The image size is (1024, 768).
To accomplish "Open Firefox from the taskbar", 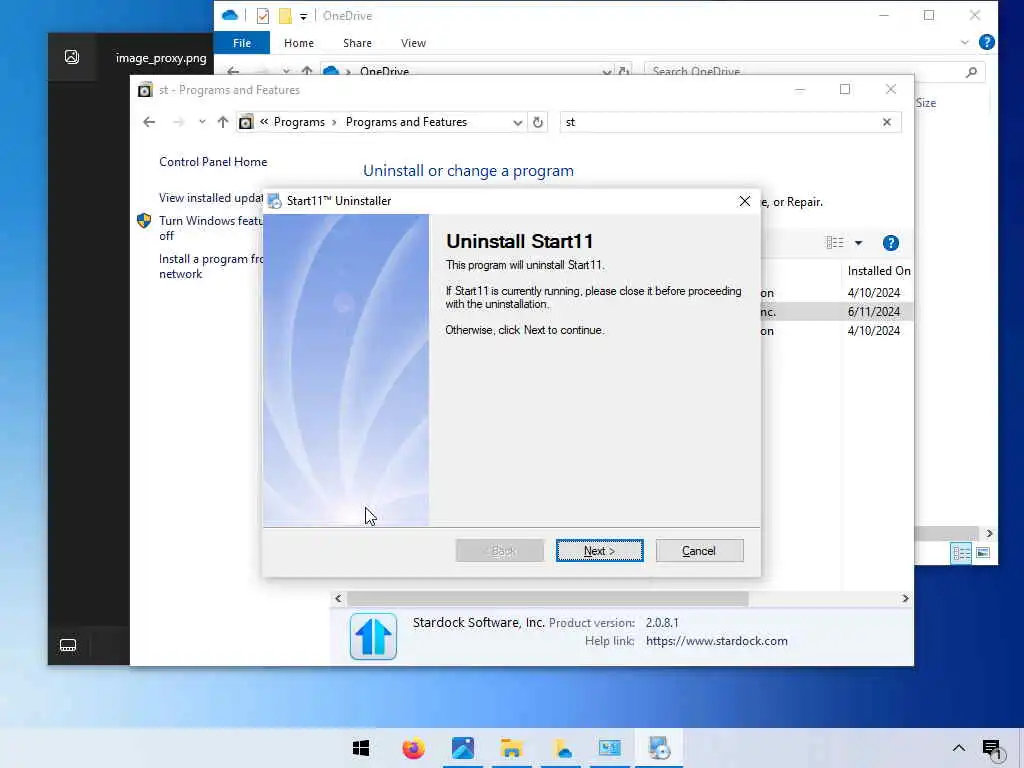I will coord(413,748).
